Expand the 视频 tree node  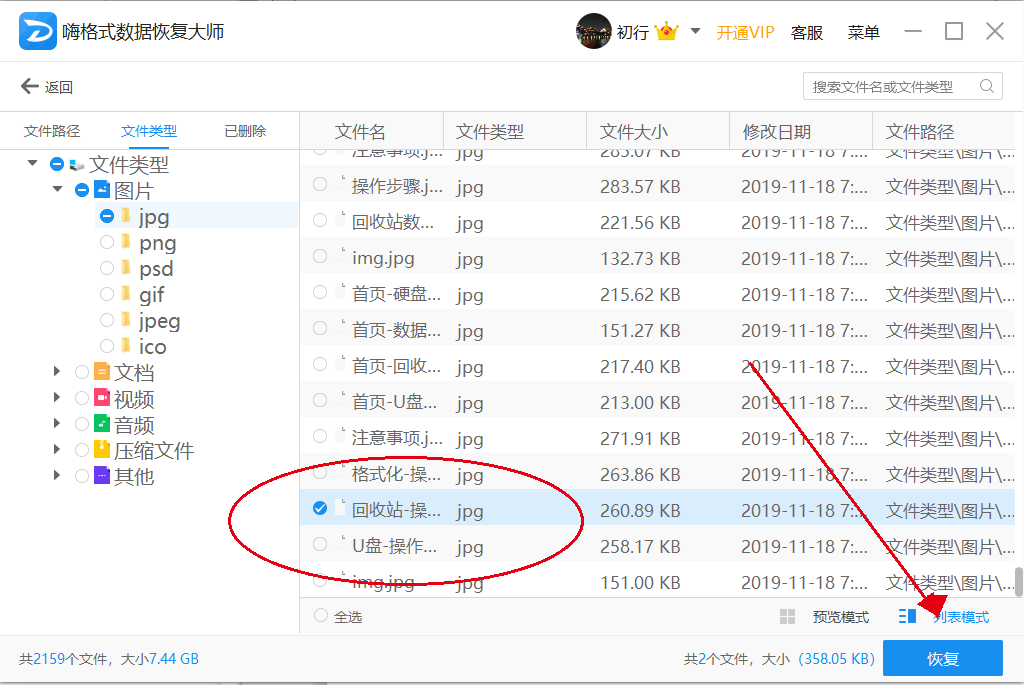(57, 398)
